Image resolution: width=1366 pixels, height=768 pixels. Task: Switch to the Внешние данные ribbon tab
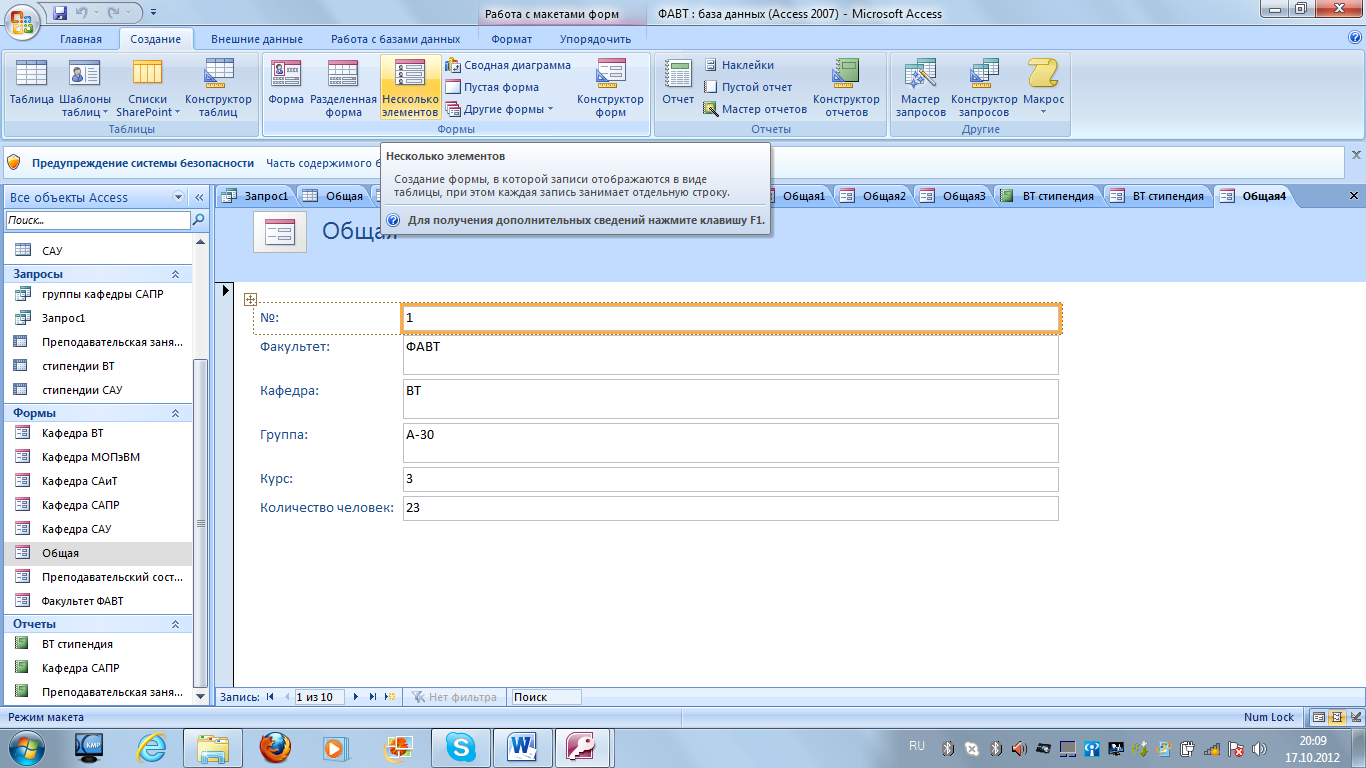(x=257, y=39)
